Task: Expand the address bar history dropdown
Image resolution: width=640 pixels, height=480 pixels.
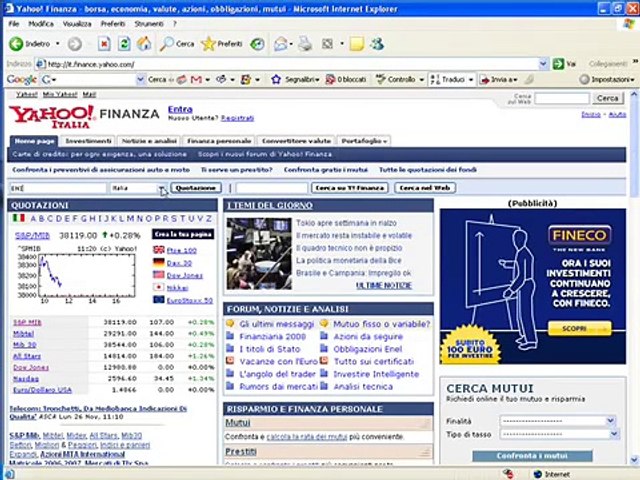Action: tap(543, 64)
